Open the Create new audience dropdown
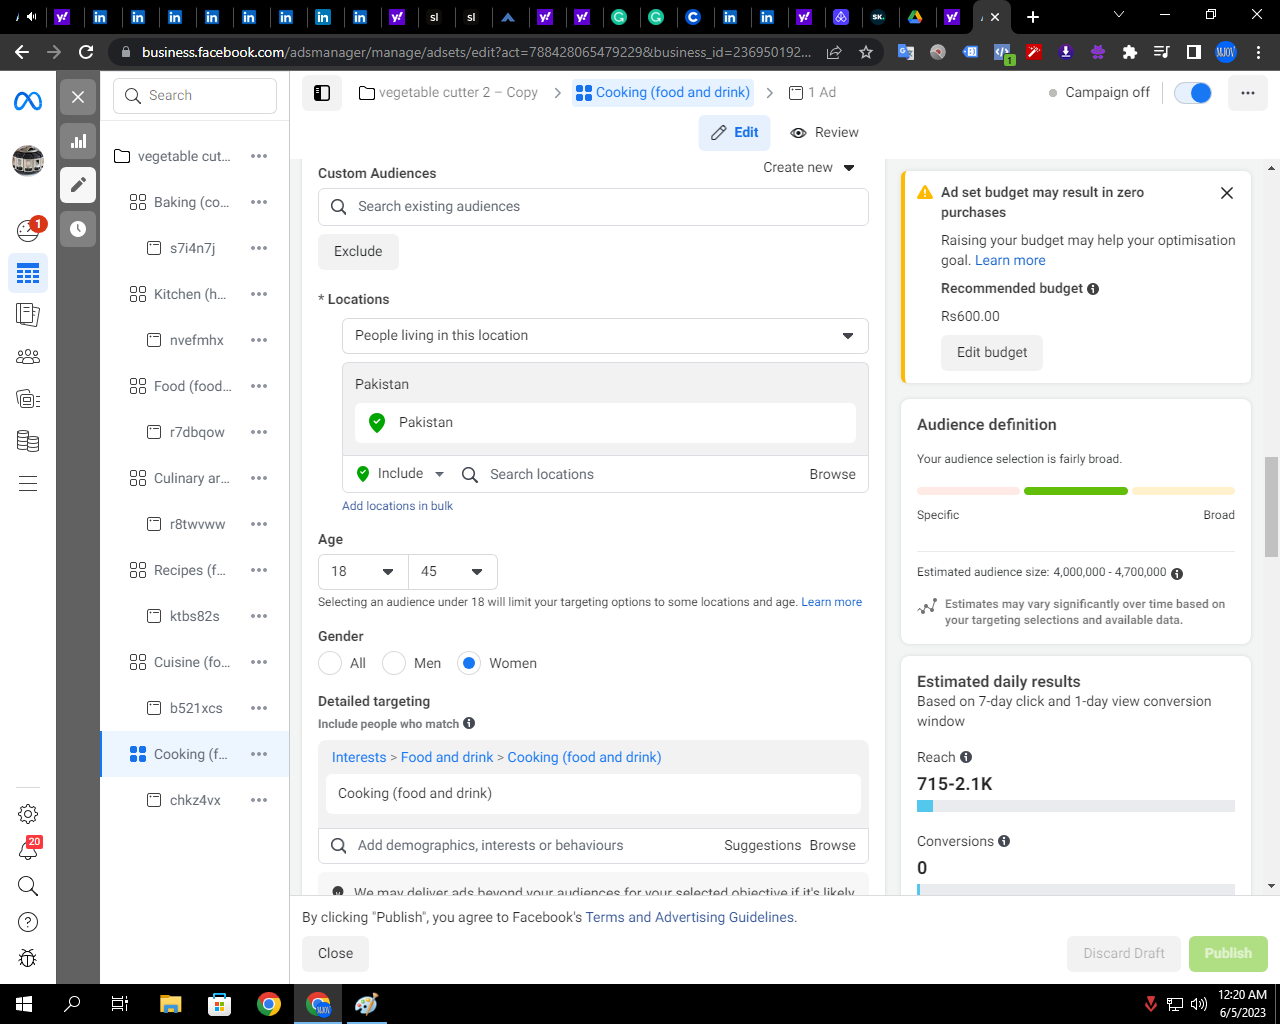Screen dimensions: 1280x1024 point(809,168)
